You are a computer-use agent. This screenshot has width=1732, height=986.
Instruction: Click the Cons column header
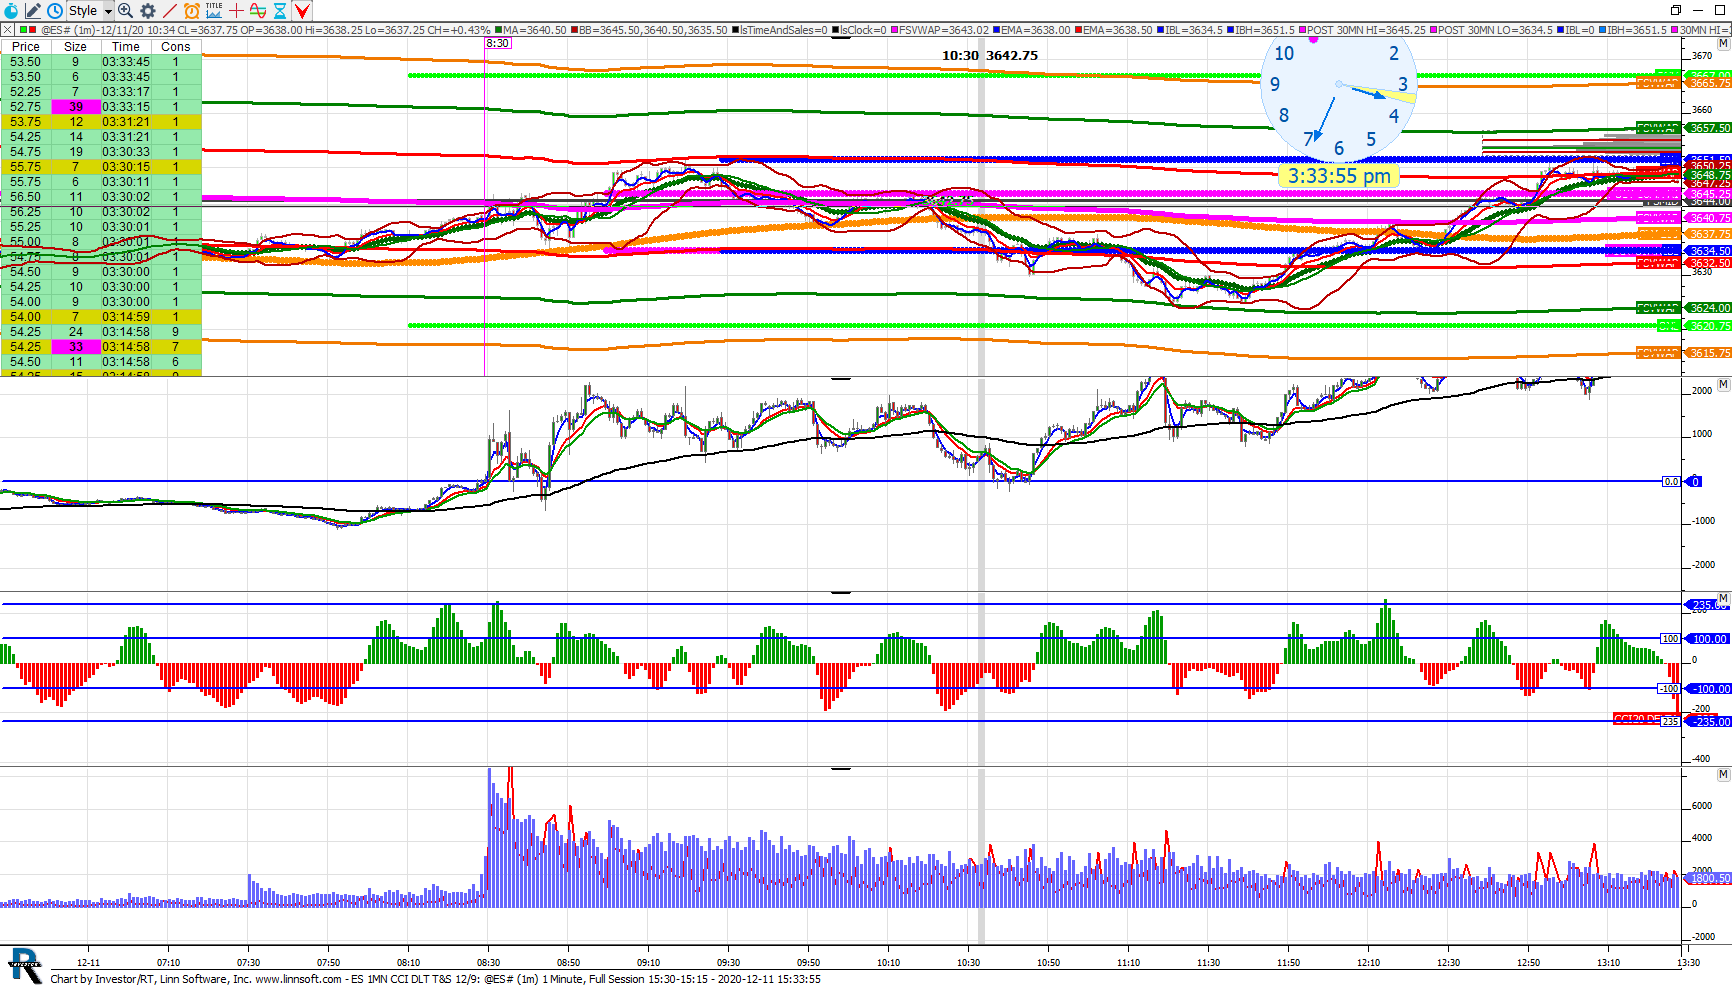(x=176, y=46)
